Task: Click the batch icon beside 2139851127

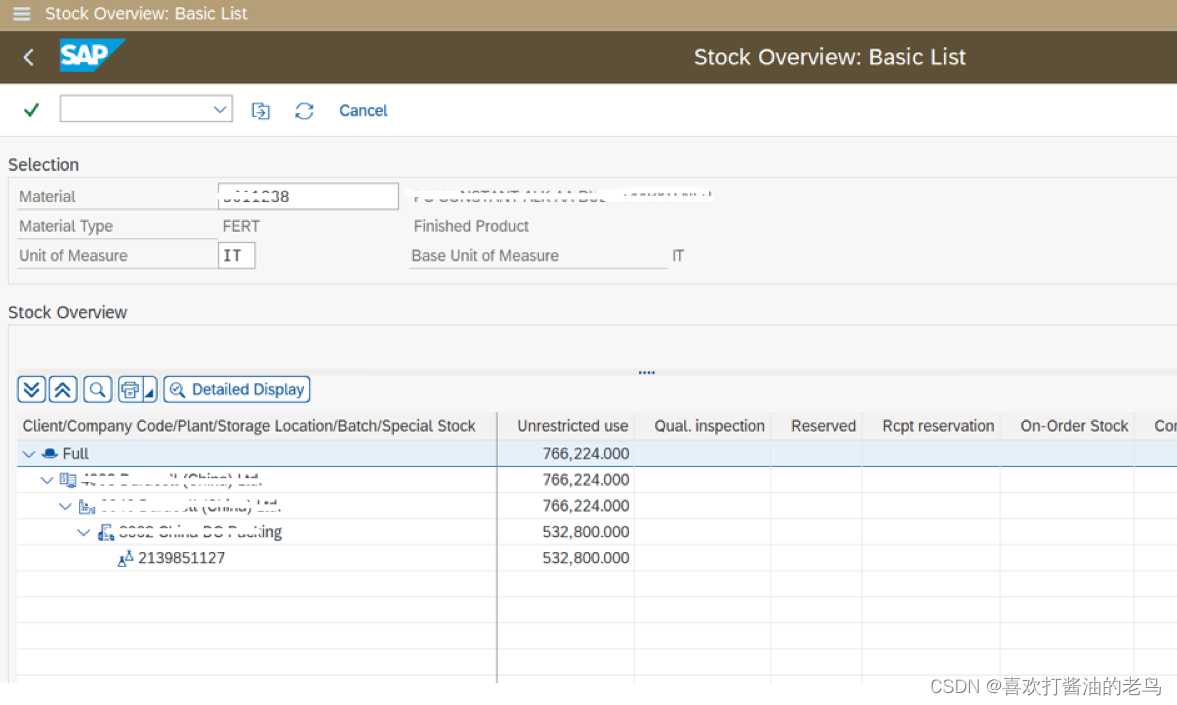Action: [125, 559]
